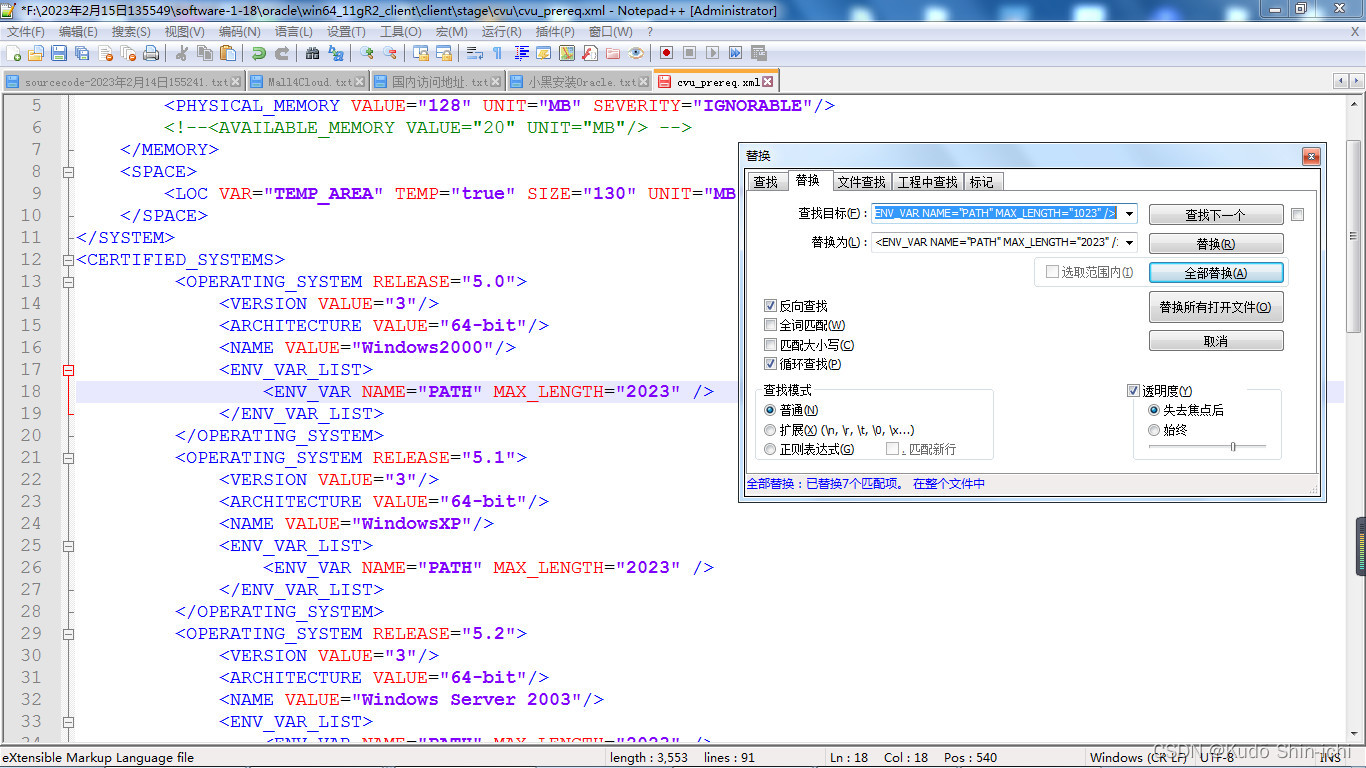This screenshot has width=1366, height=768.
Task: Switch to the 标记 dialog tab
Action: [982, 182]
